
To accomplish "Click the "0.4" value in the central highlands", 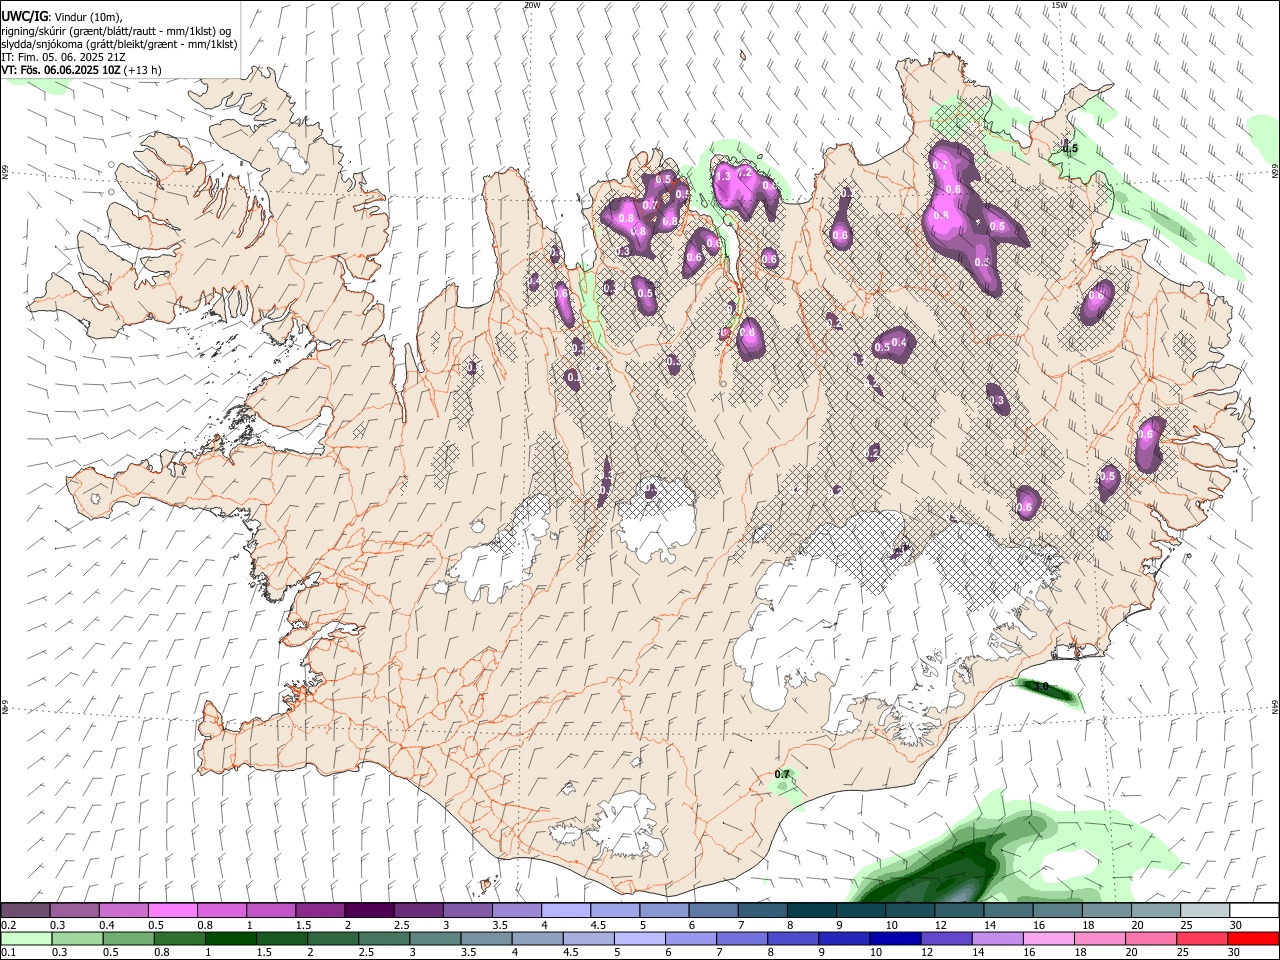I will click(x=899, y=342).
